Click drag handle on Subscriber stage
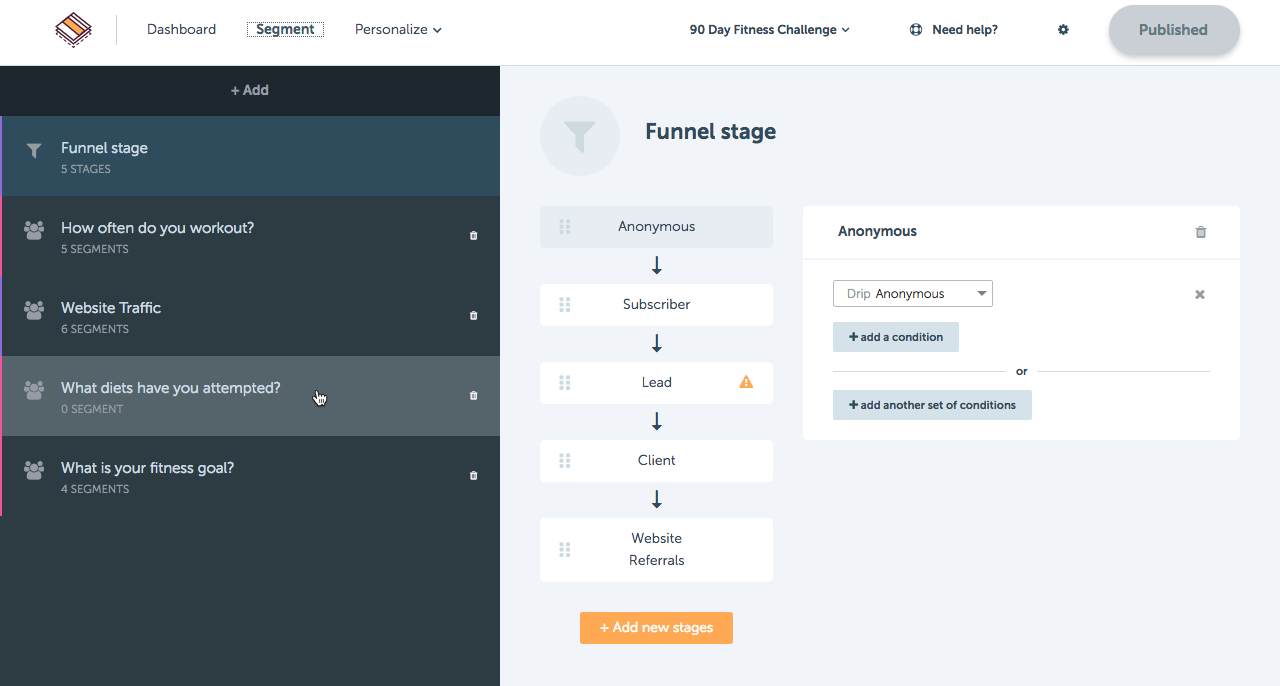The height and width of the screenshot is (686, 1280). click(x=565, y=305)
